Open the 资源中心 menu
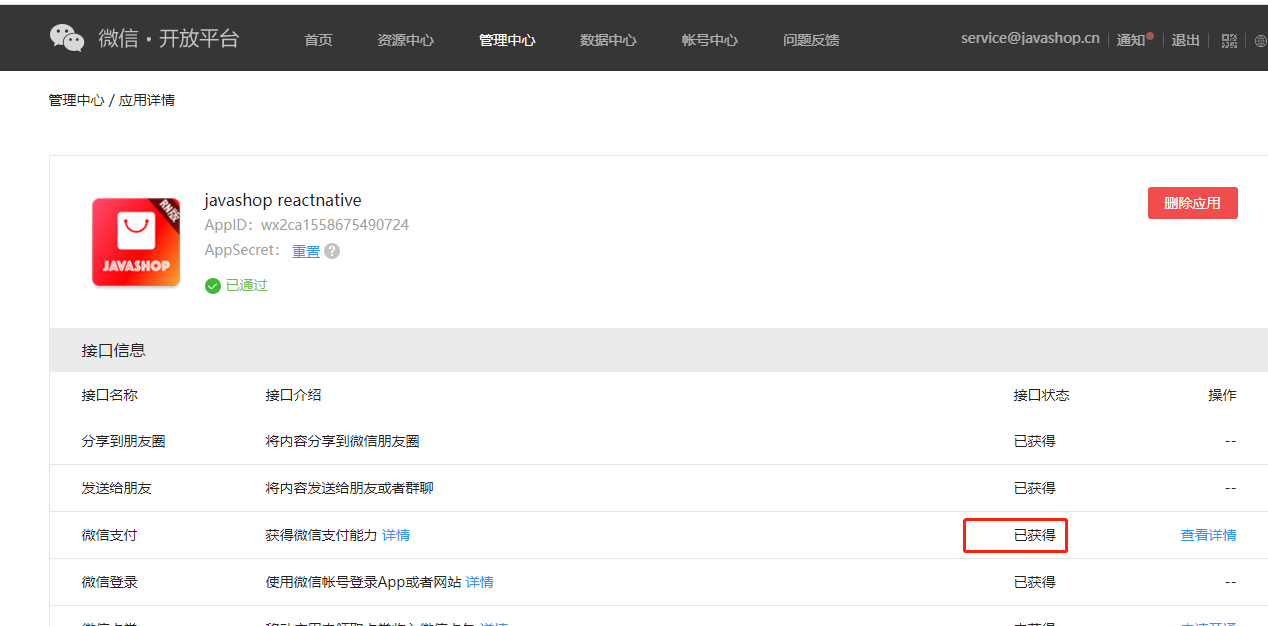Screen dimensions: 1268x626 click(x=405, y=40)
